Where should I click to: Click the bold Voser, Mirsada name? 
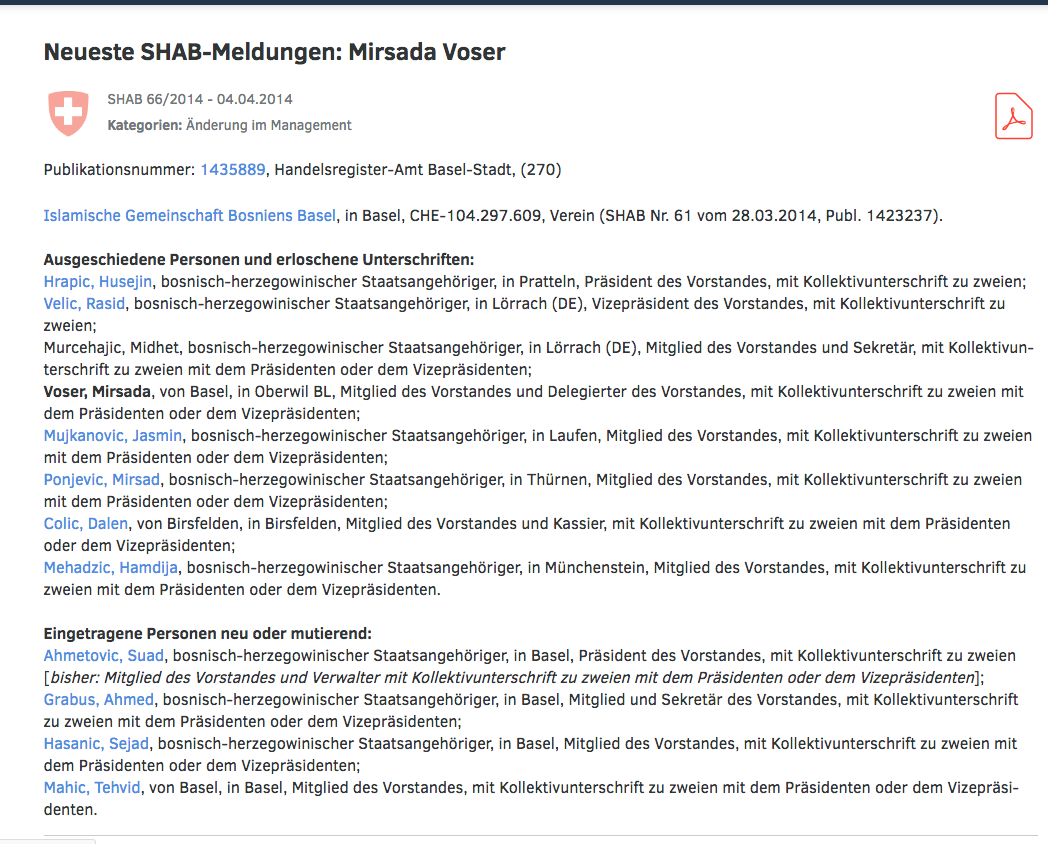[97, 391]
